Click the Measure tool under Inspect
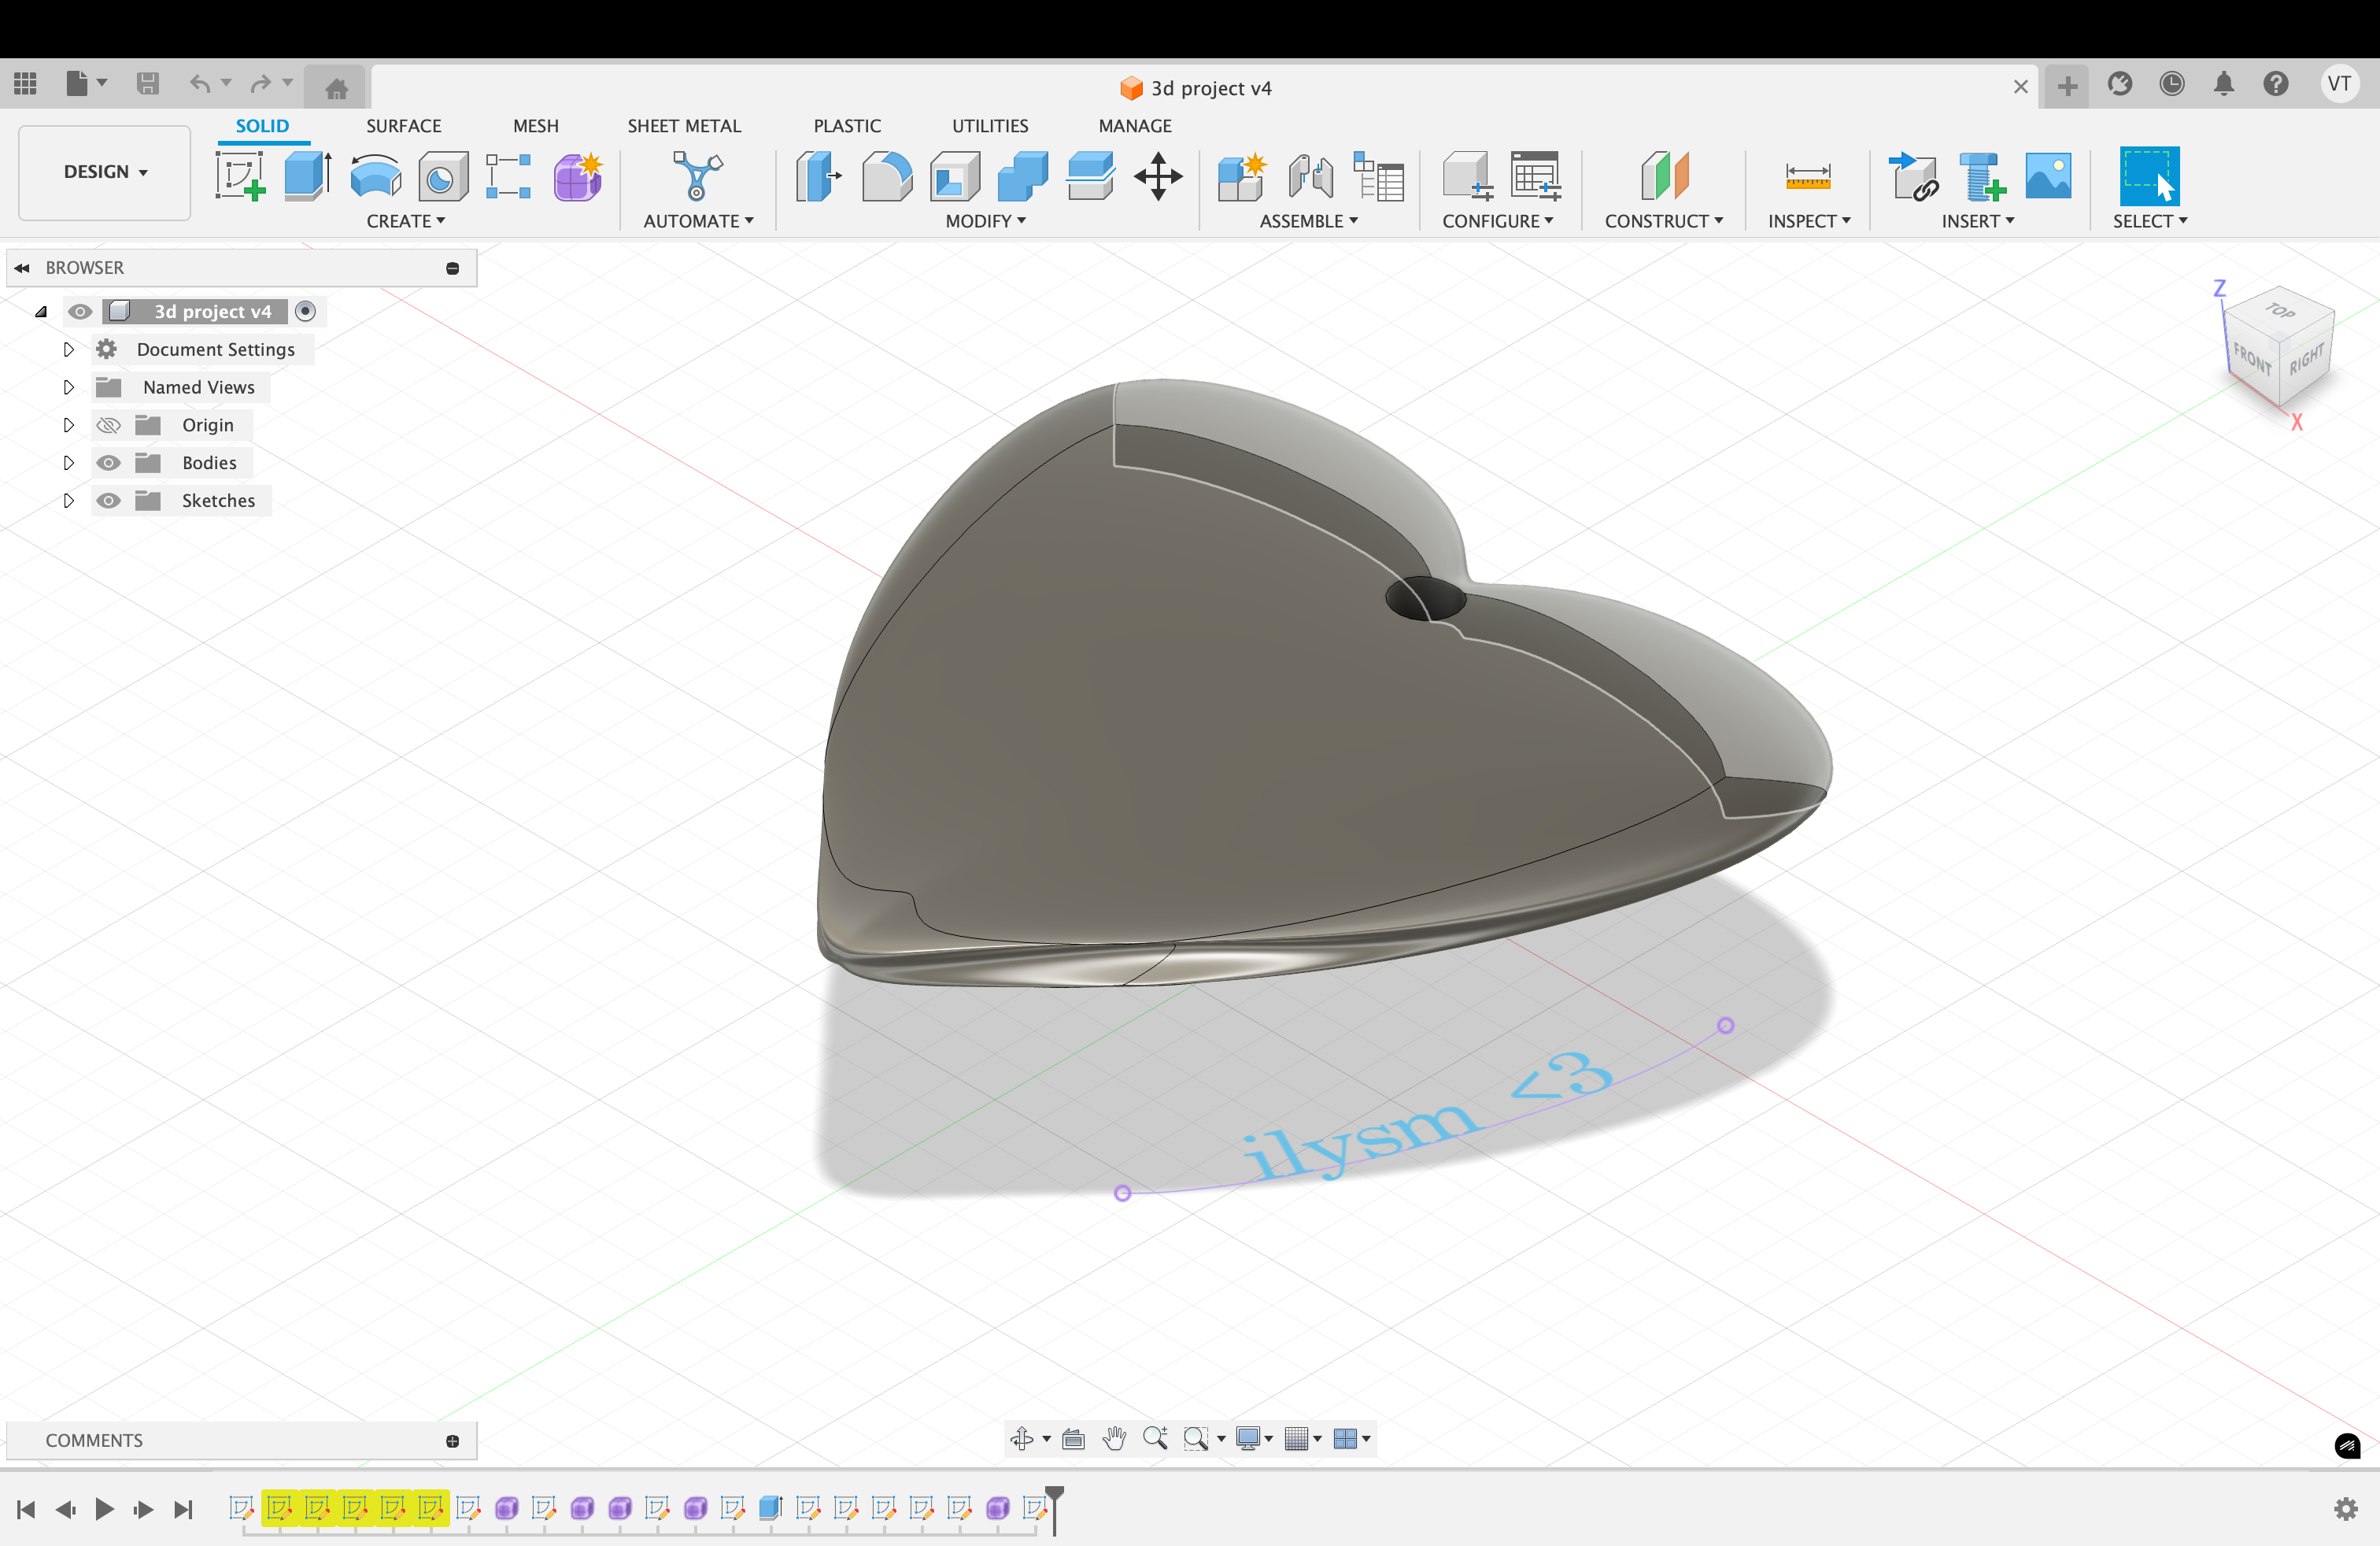The width and height of the screenshot is (2380, 1546). [1807, 177]
